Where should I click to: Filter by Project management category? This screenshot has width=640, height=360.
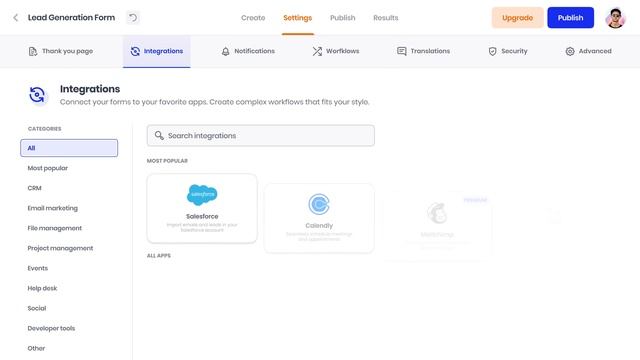click(60, 248)
